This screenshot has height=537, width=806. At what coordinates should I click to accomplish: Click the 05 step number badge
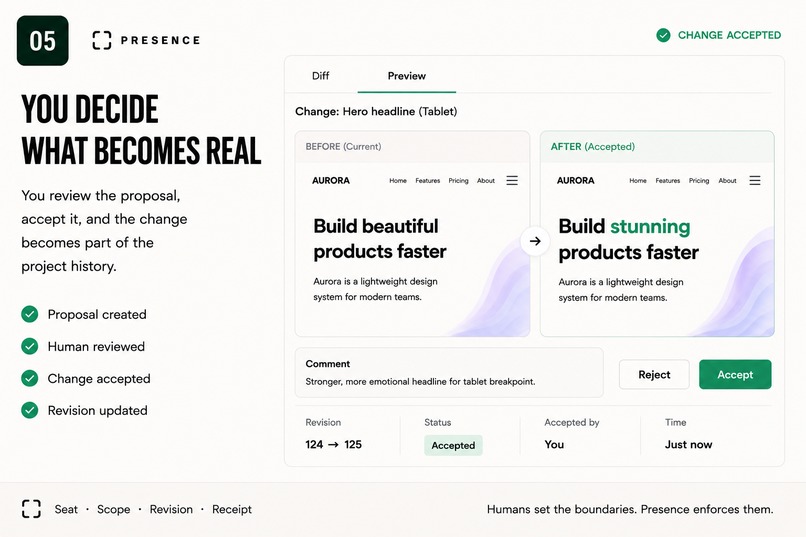[x=43, y=41]
